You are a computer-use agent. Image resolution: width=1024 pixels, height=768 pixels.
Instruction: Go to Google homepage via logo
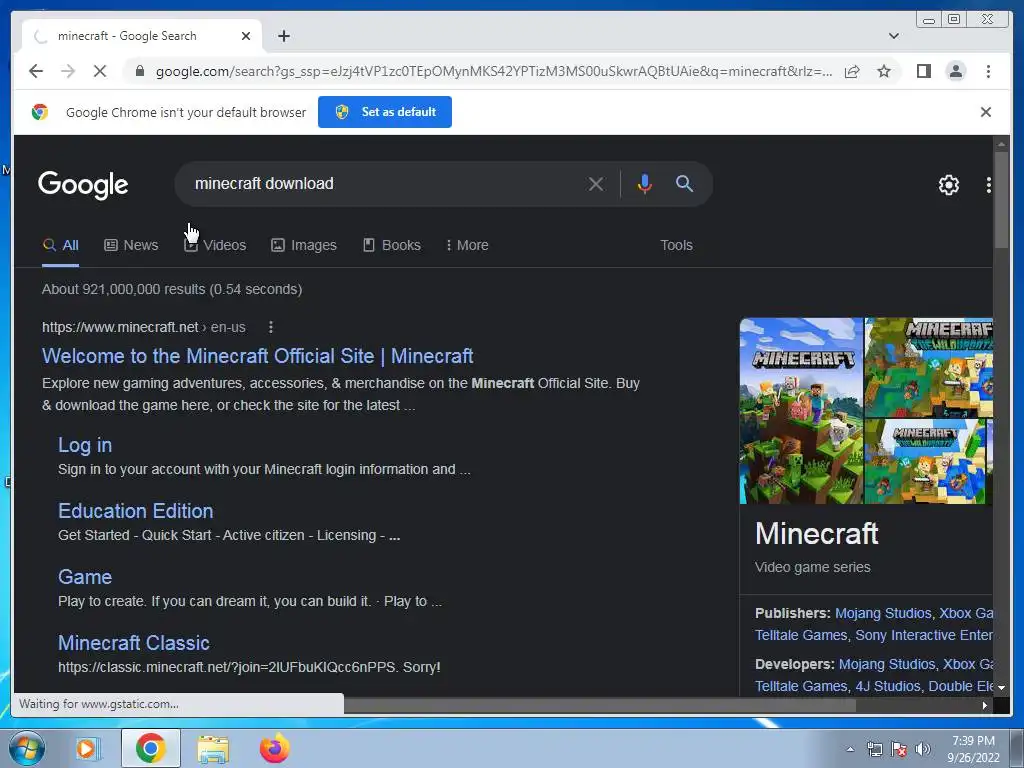(83, 185)
